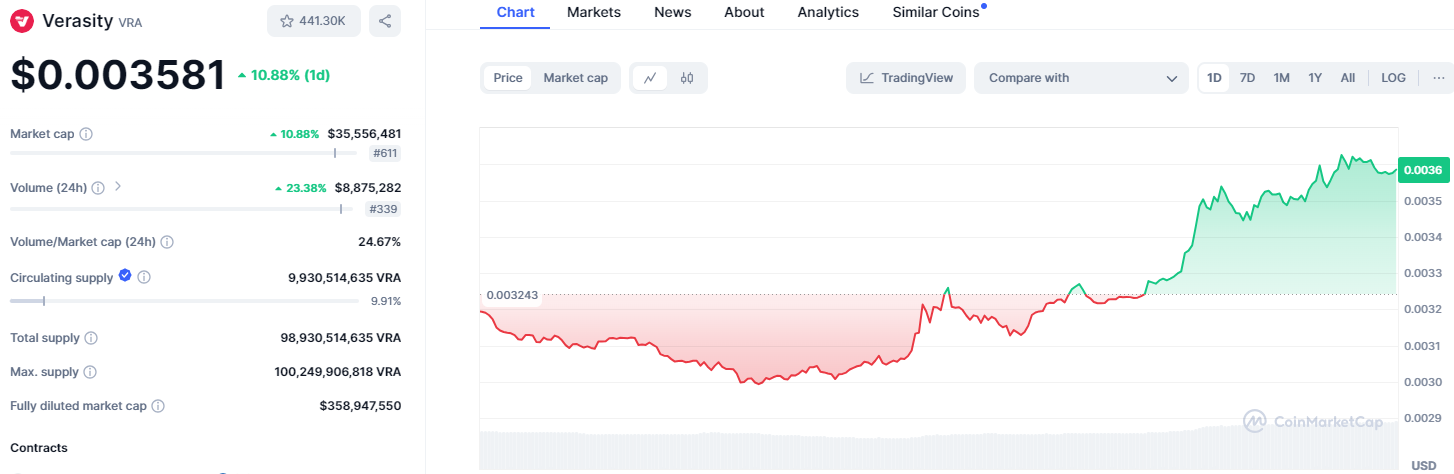
Task: Set chart range to 1Y
Action: [1315, 78]
